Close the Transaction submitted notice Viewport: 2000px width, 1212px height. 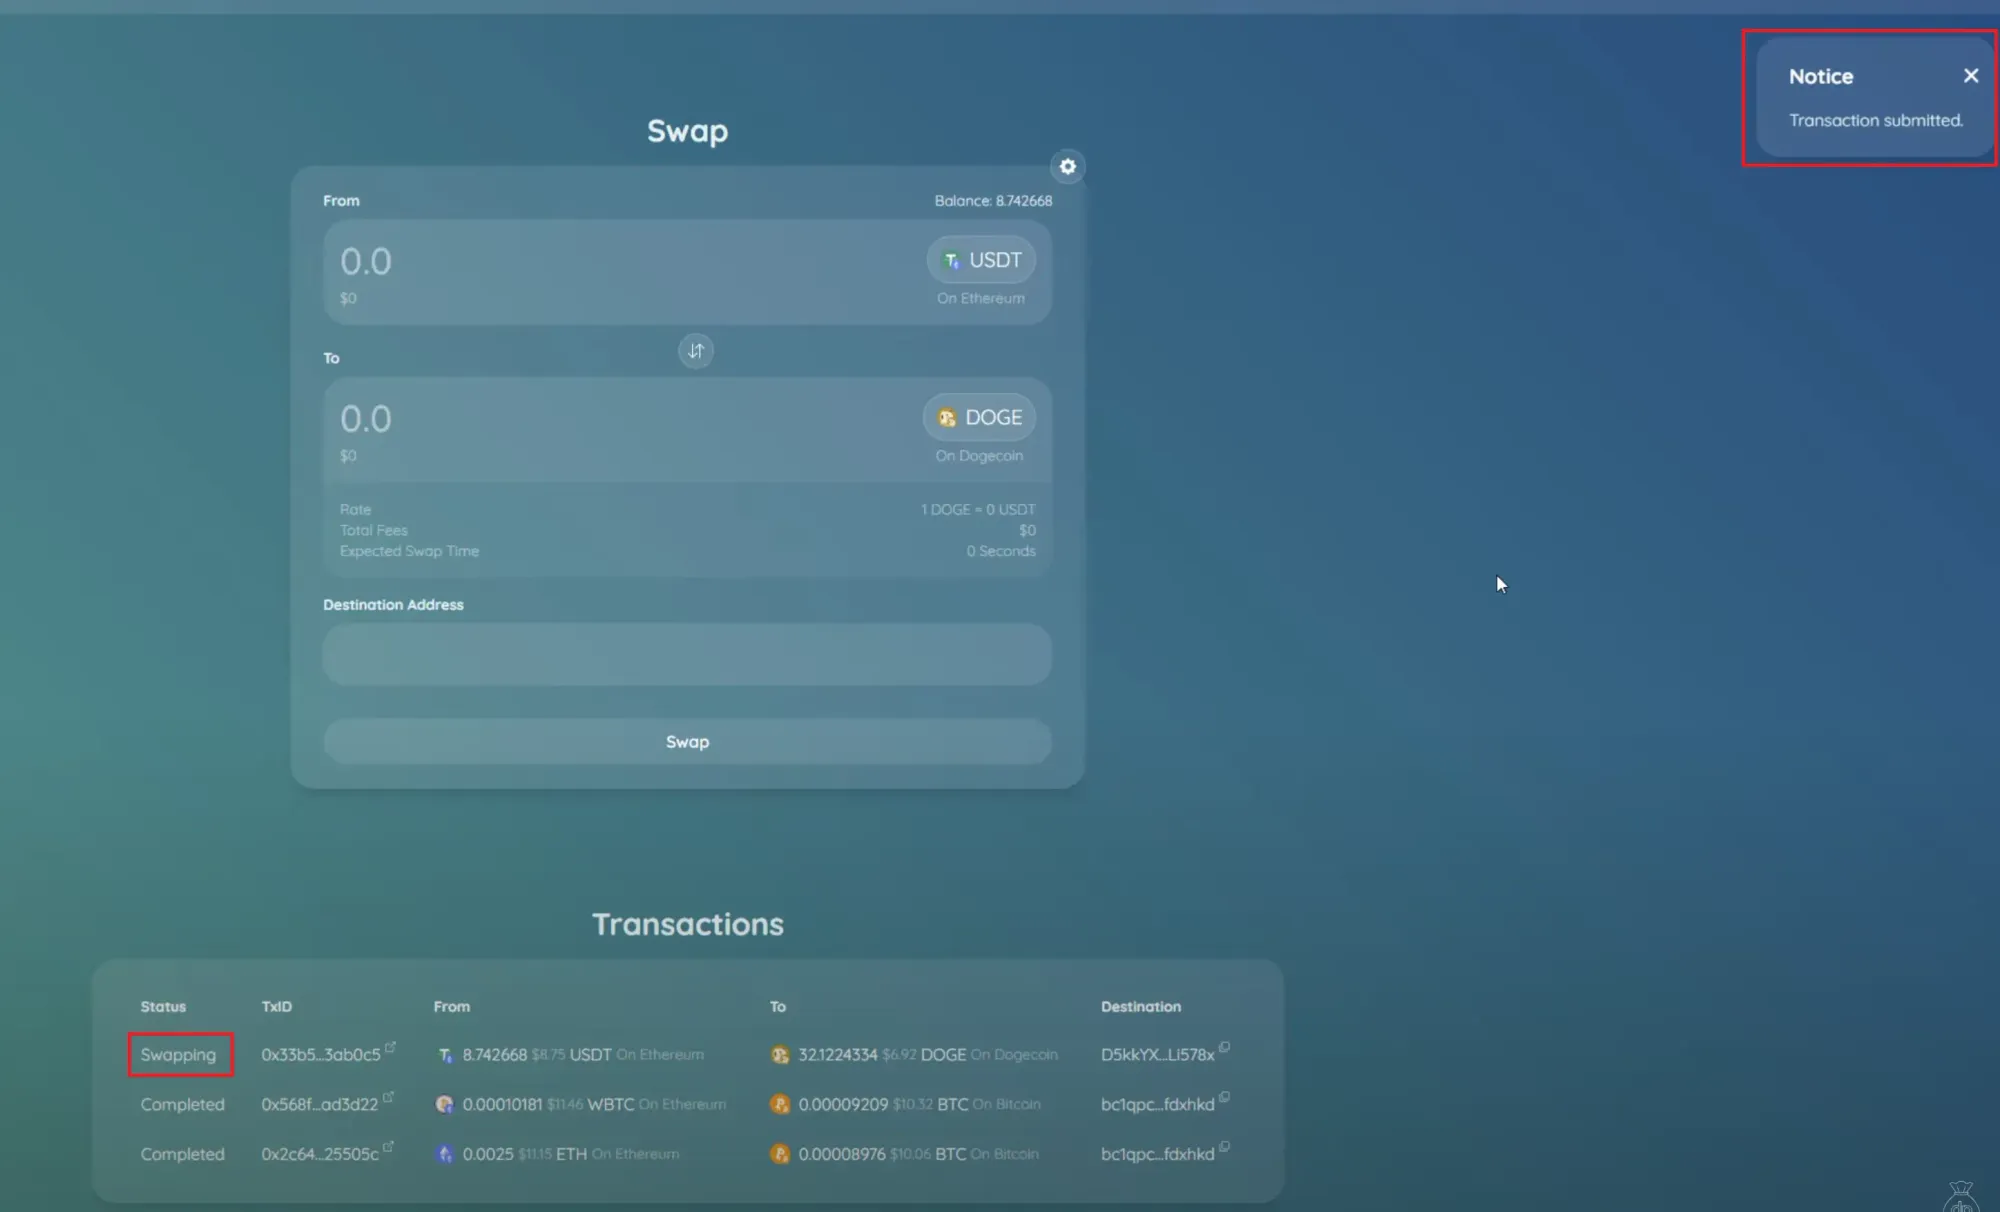(x=1970, y=76)
